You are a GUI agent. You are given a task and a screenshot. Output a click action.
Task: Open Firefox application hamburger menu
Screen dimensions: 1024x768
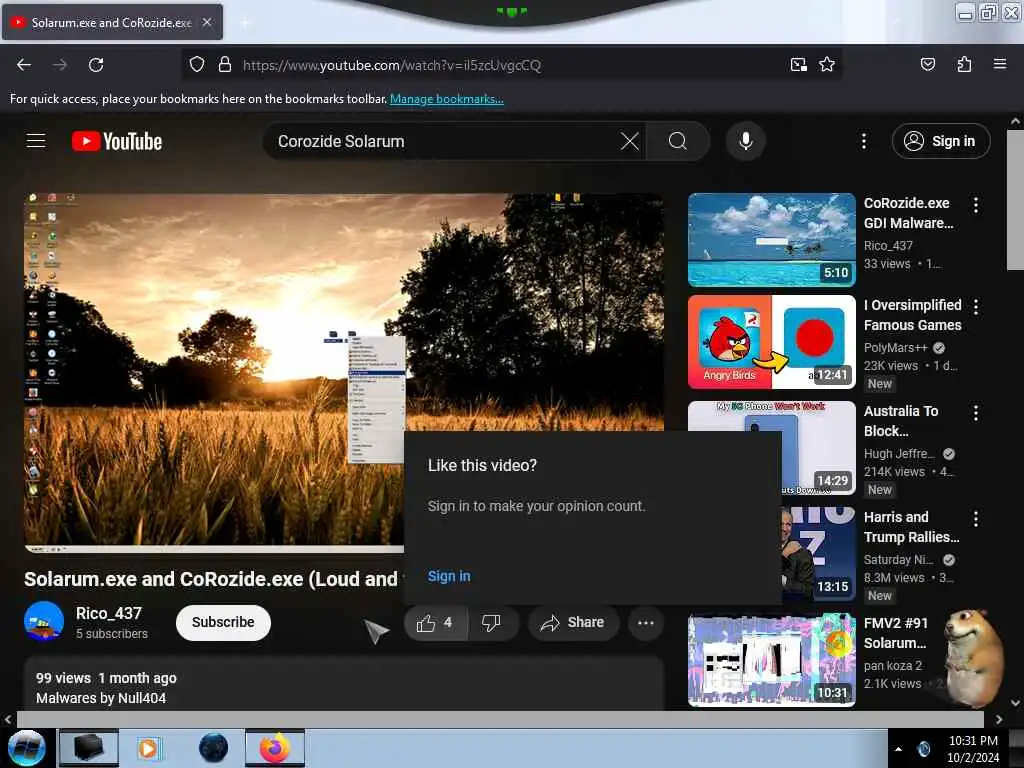999,65
